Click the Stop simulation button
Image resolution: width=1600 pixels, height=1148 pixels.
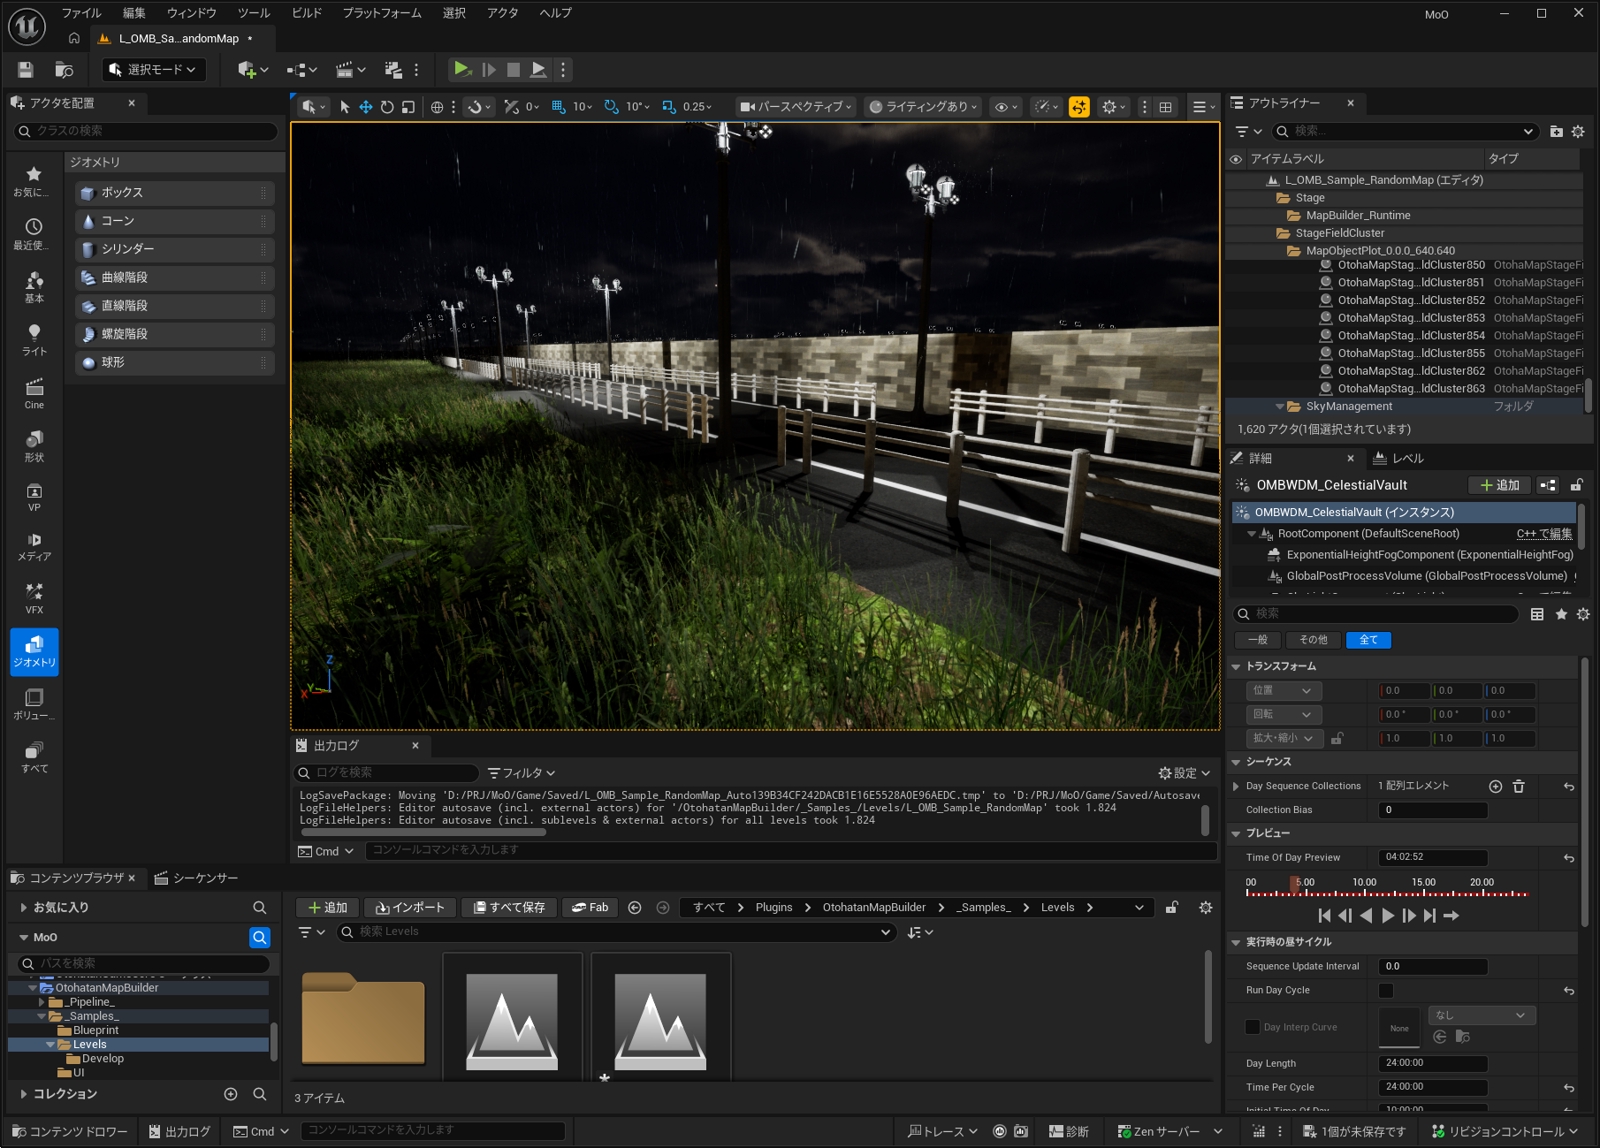[513, 69]
